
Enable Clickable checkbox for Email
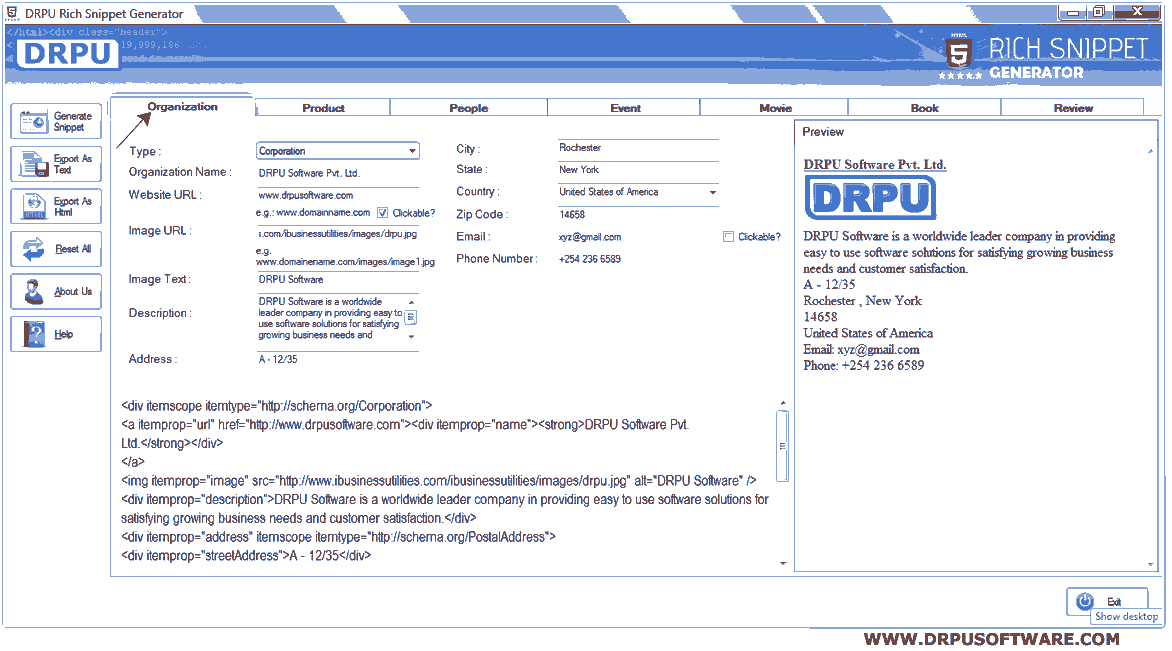(x=728, y=237)
